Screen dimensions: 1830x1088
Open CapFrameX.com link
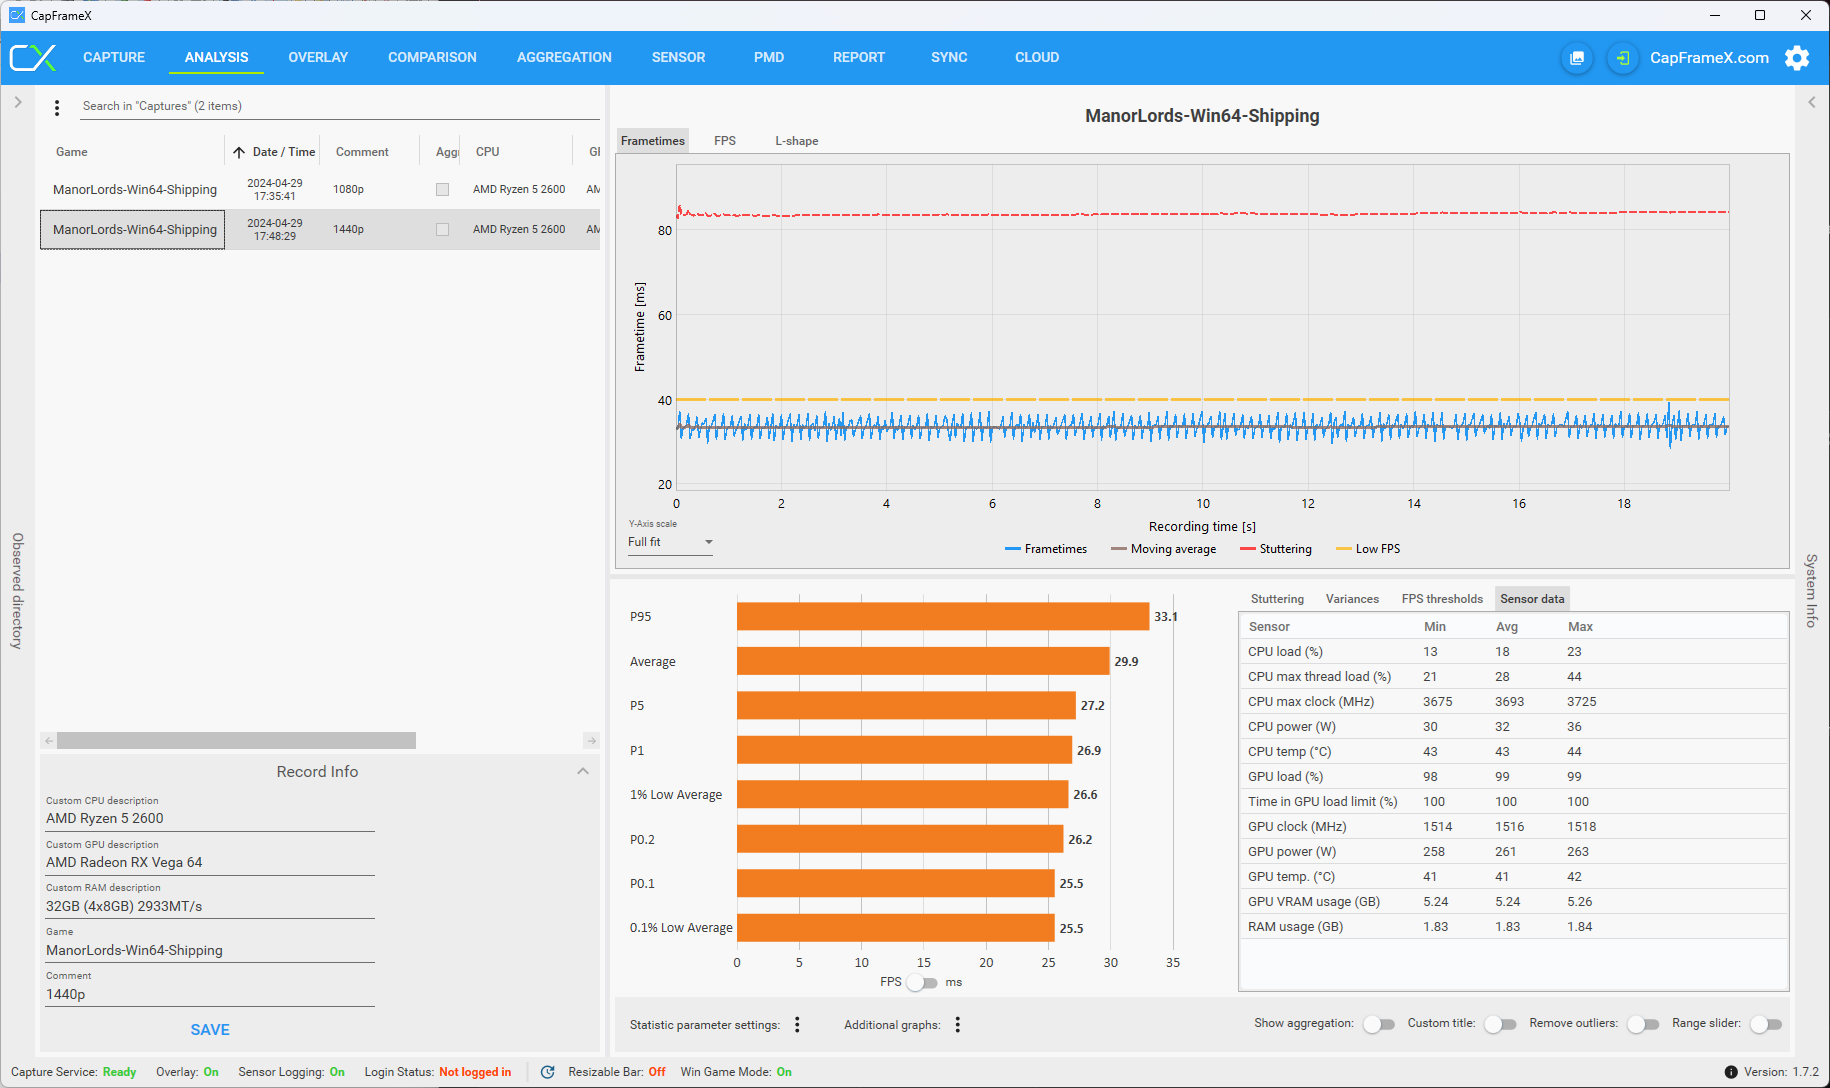point(1709,58)
